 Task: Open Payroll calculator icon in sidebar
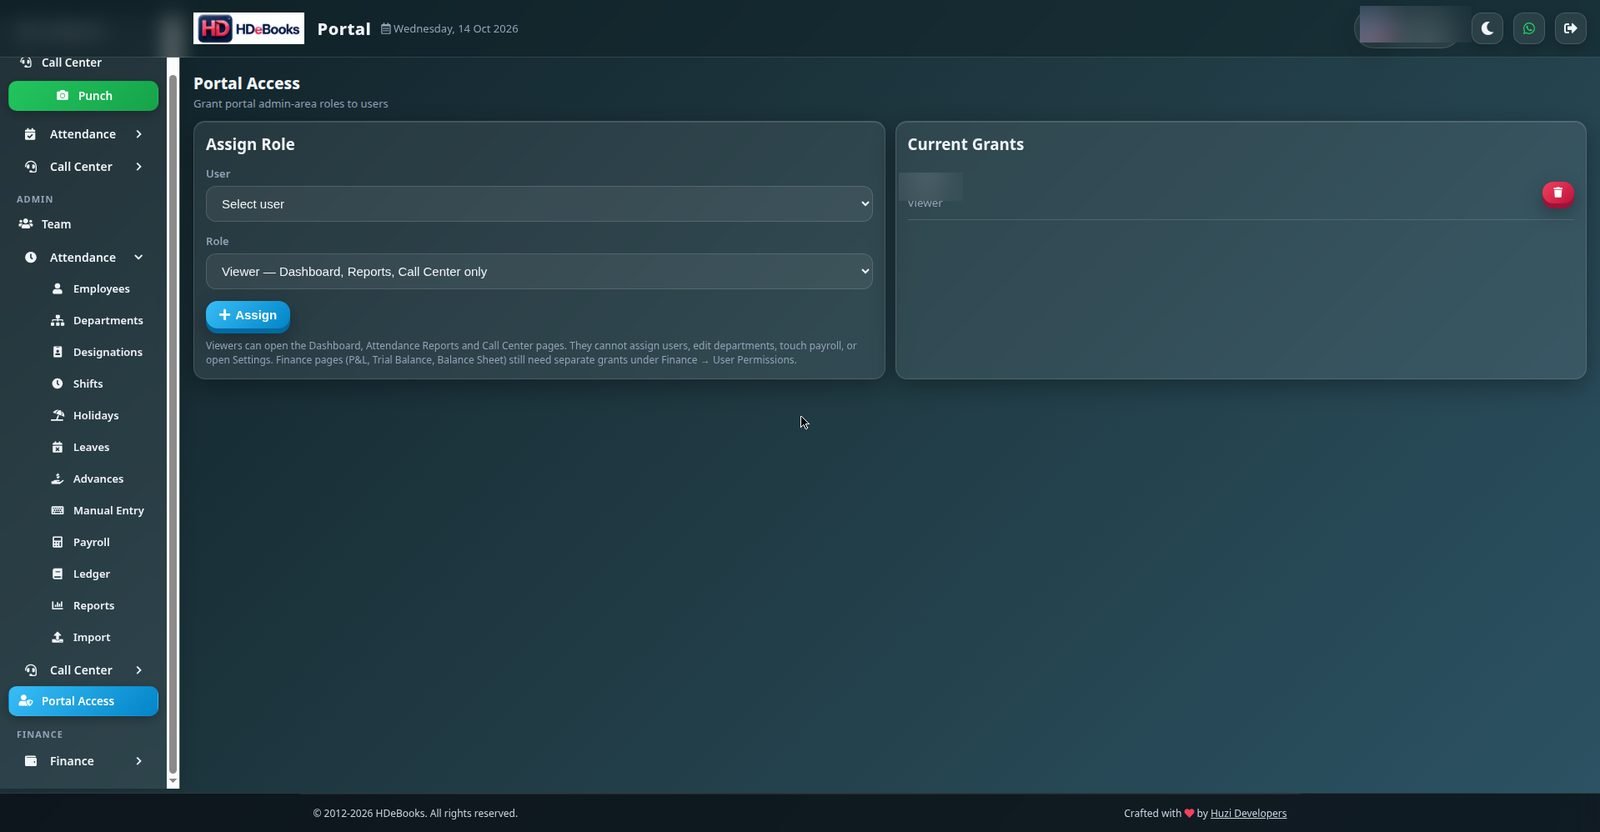(57, 542)
